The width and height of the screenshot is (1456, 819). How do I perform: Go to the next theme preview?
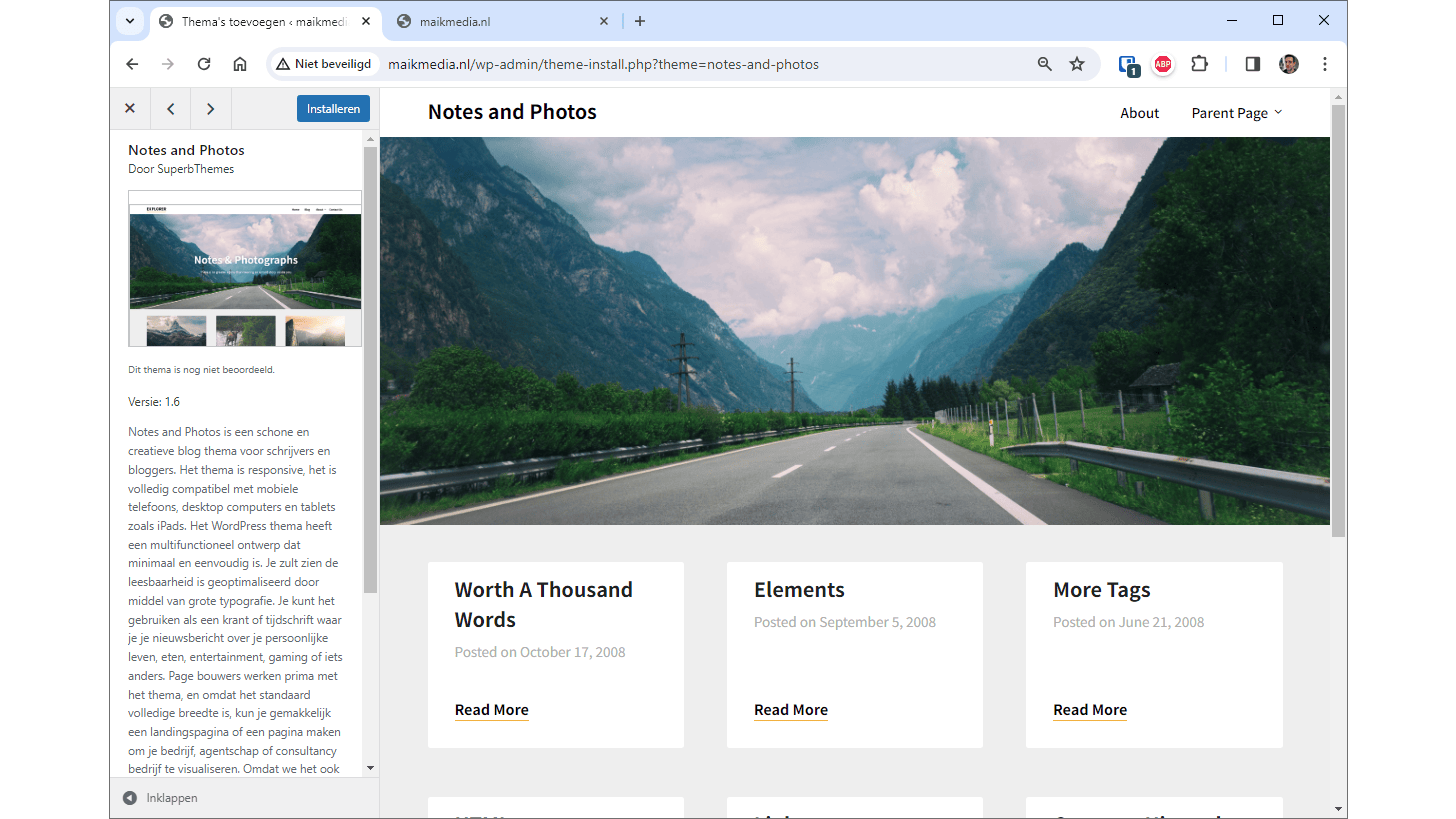pyautogui.click(x=210, y=109)
